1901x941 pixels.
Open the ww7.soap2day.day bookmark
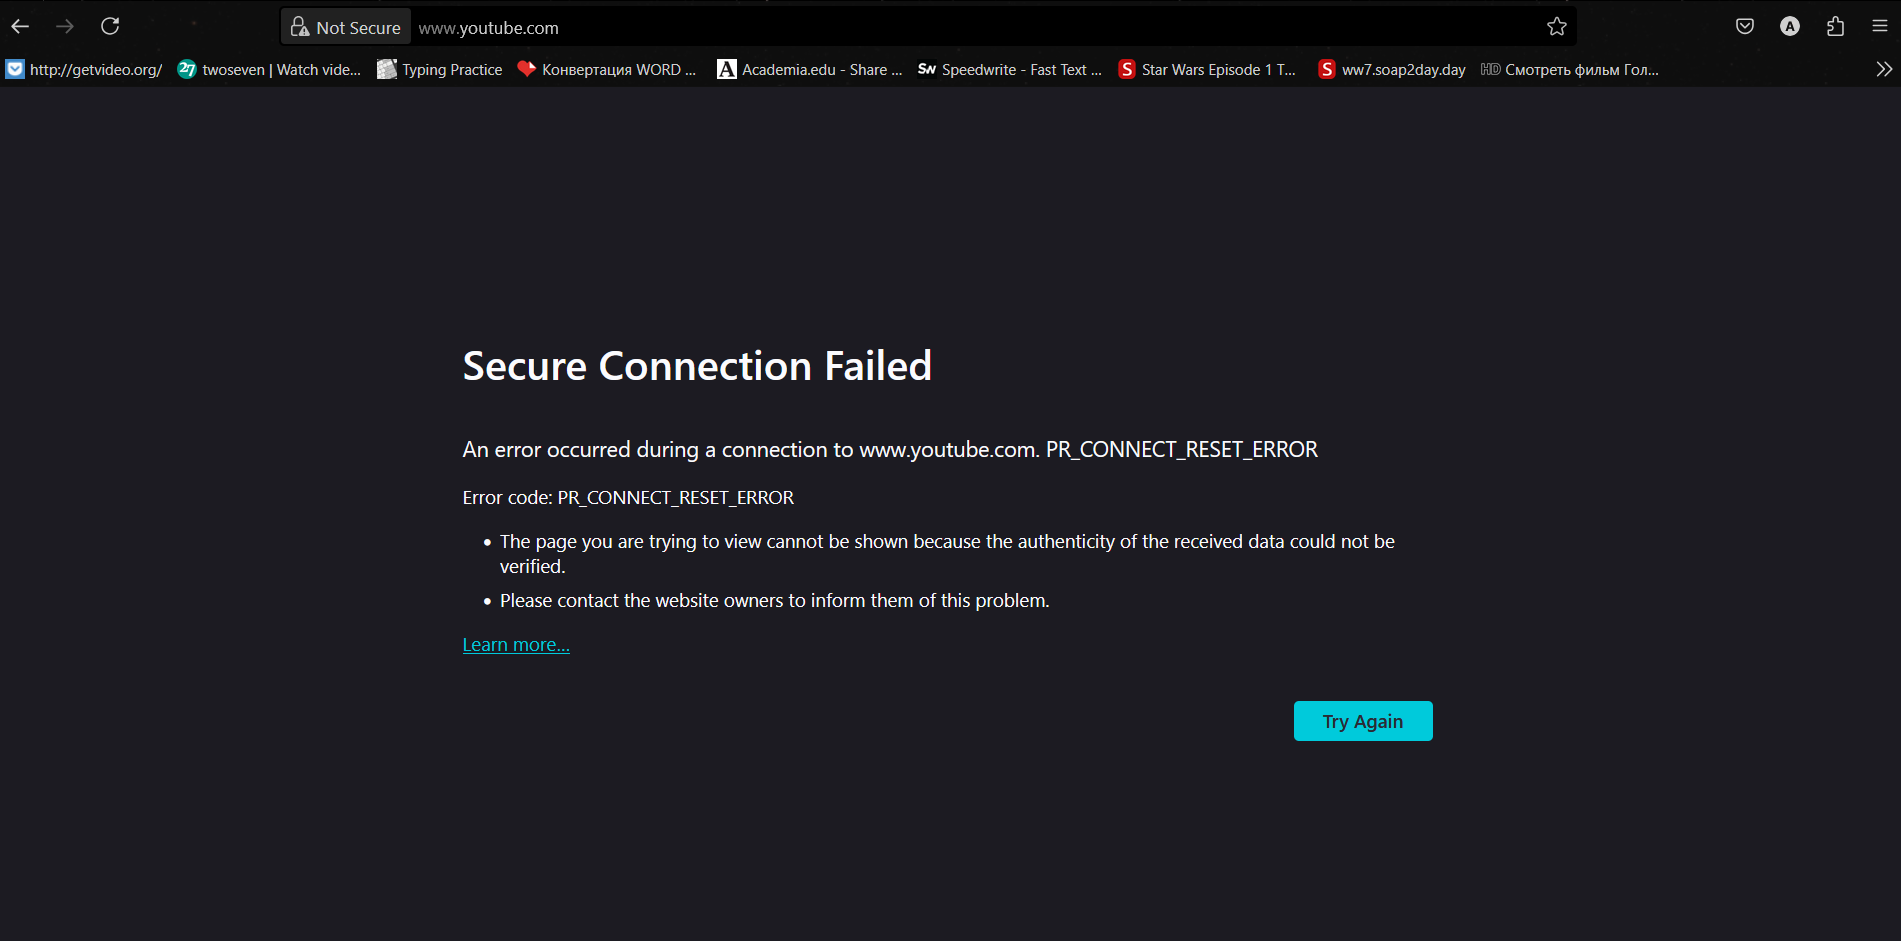point(1392,69)
